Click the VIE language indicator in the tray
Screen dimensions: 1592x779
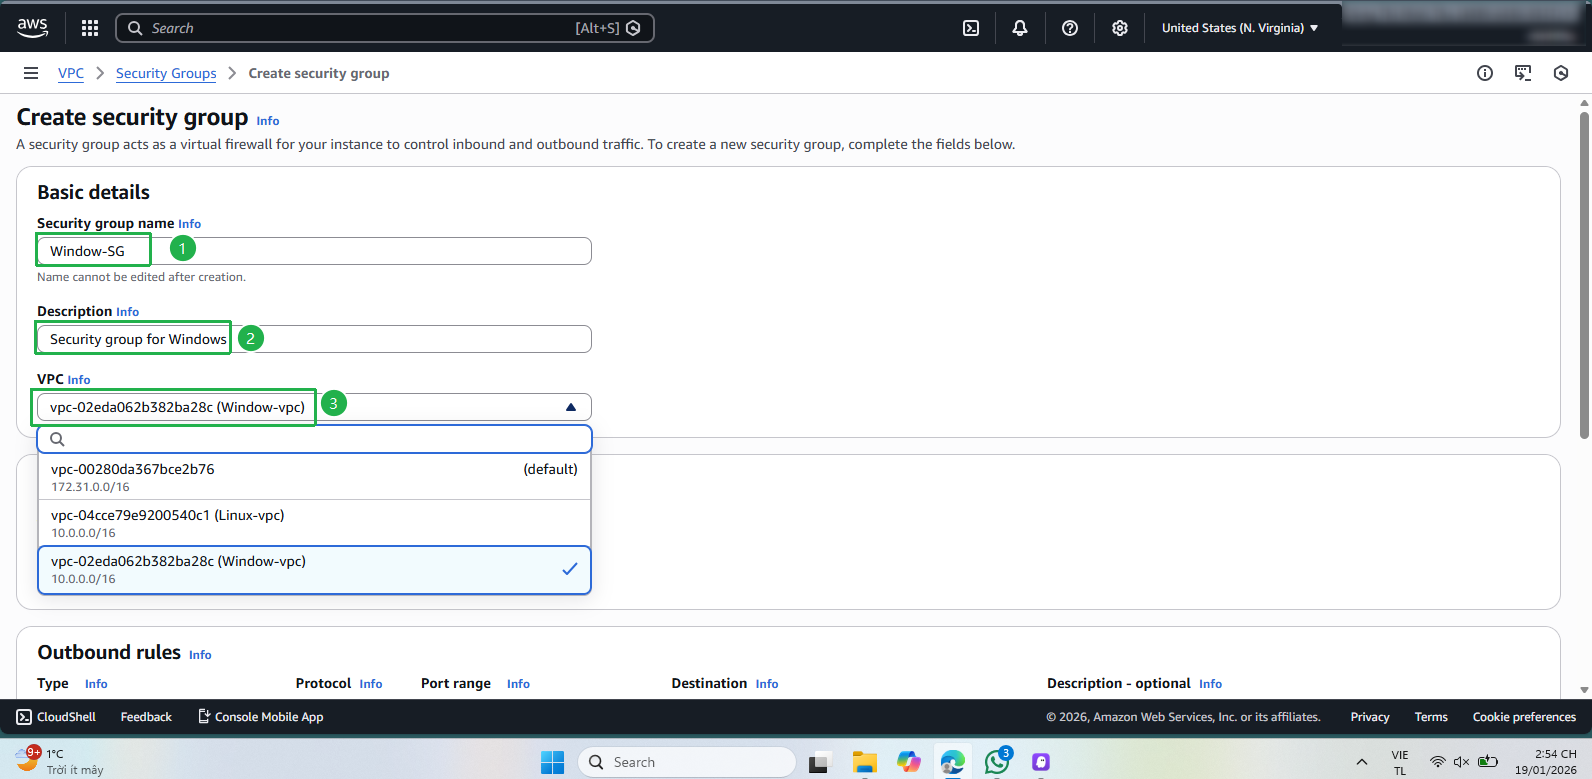[1400, 762]
